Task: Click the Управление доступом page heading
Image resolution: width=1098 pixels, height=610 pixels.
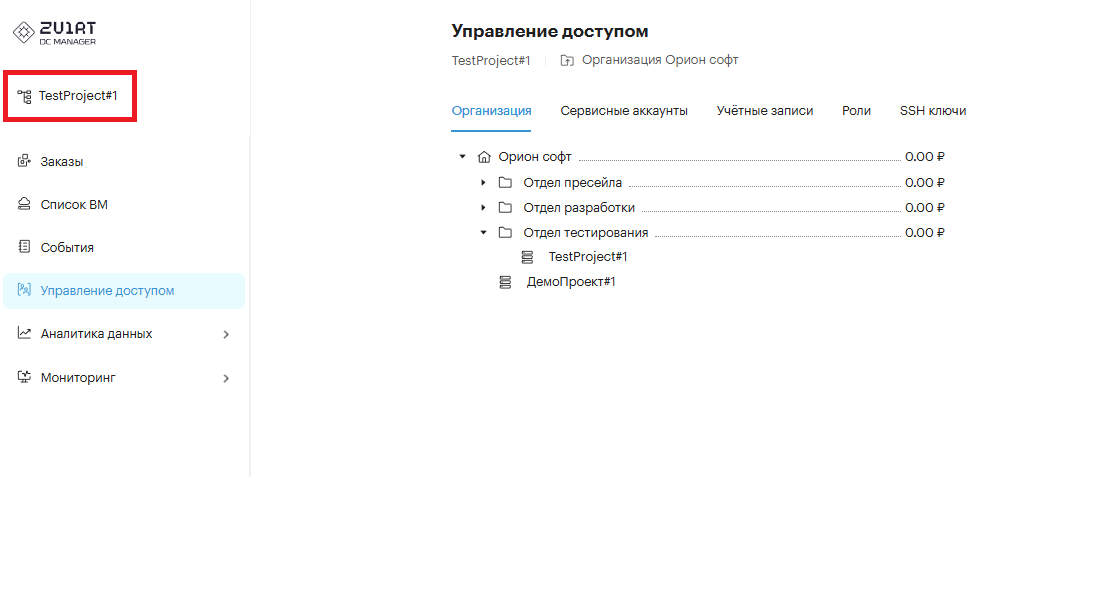Action: coord(550,32)
